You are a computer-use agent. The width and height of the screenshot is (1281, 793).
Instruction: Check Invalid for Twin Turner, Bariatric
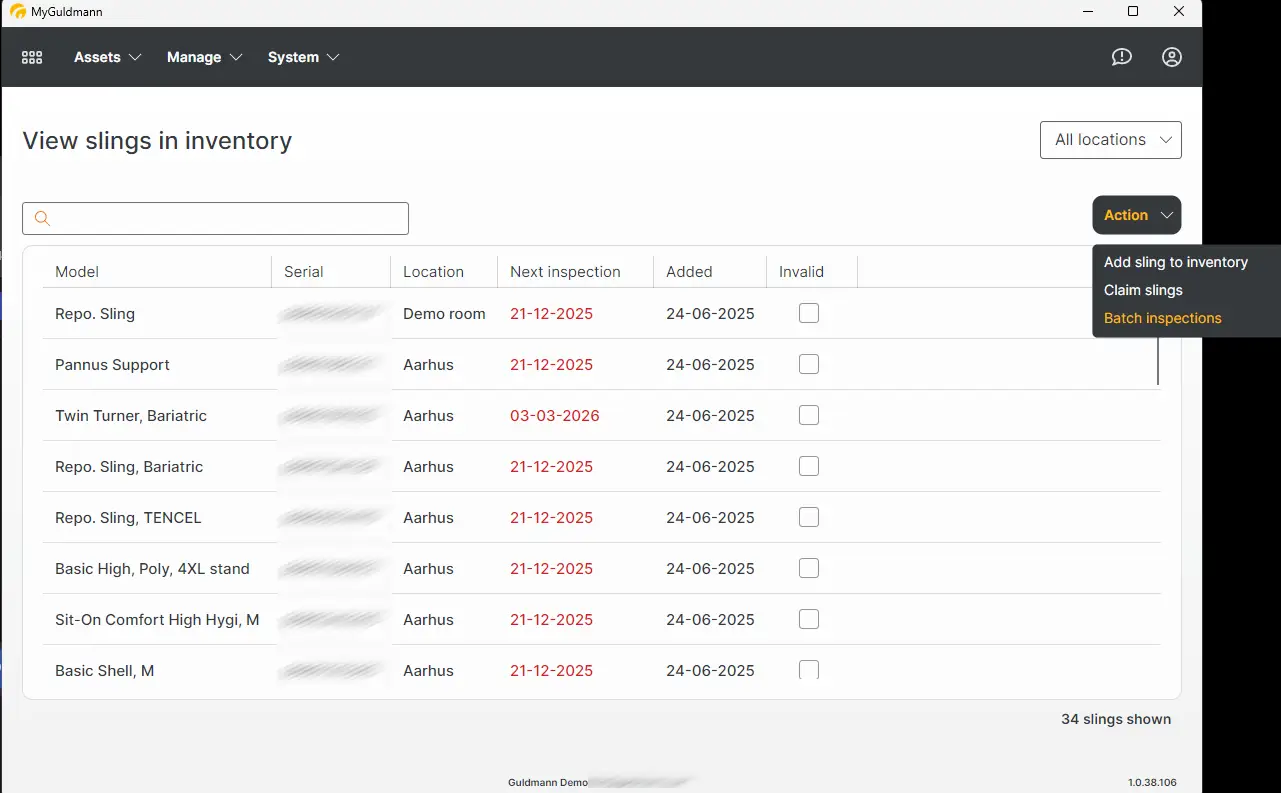coord(808,415)
